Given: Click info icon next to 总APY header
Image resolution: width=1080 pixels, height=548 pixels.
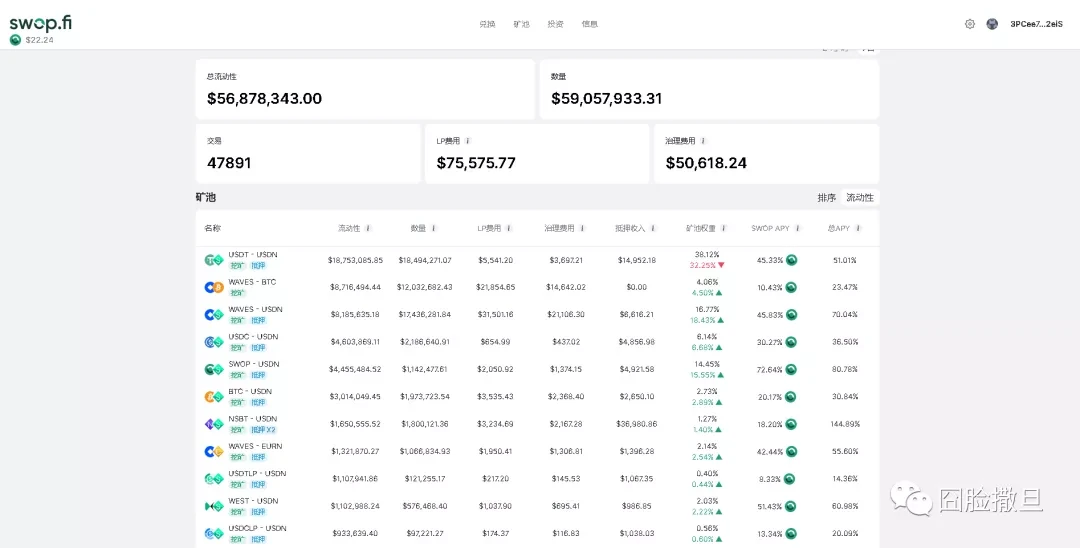Looking at the screenshot, I should [x=858, y=228].
